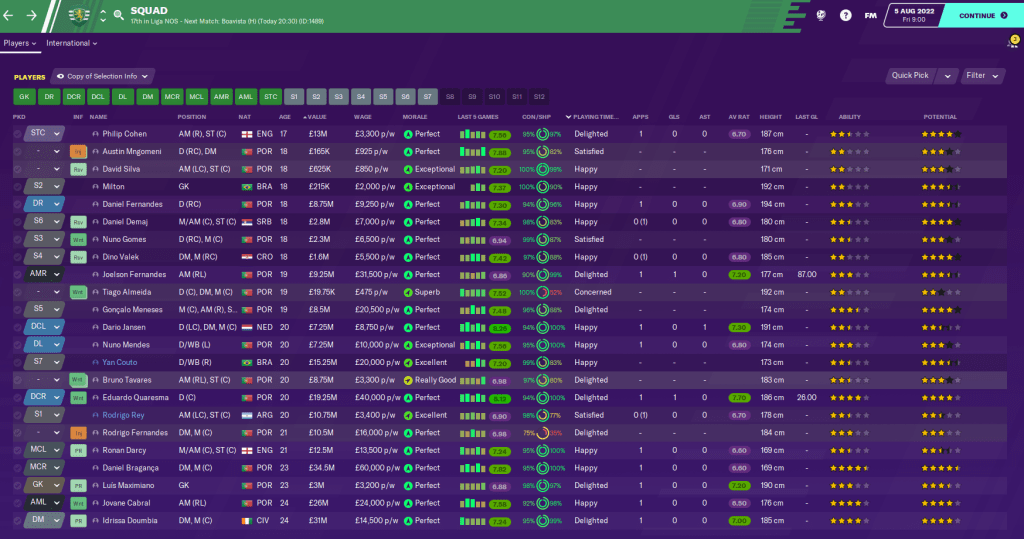Expand the Copy of Selection Info dropdown
The image size is (1024, 539).
tap(104, 76)
